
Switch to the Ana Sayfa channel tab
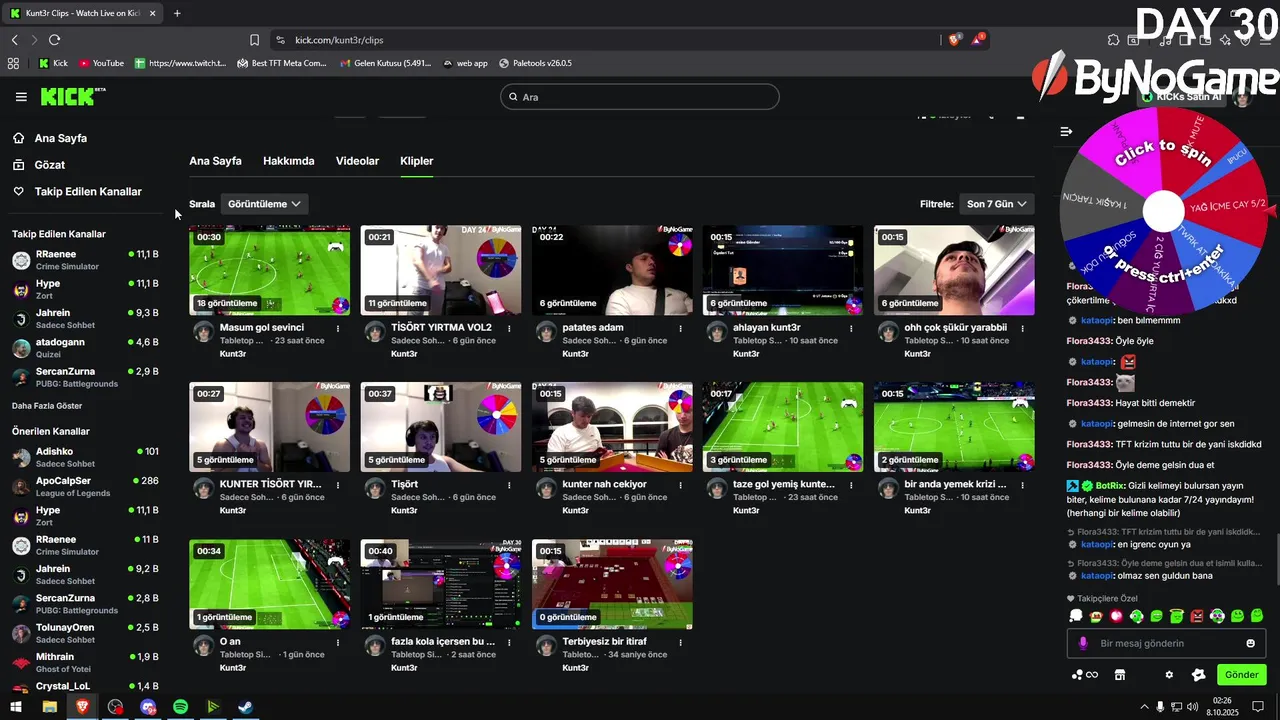(215, 161)
